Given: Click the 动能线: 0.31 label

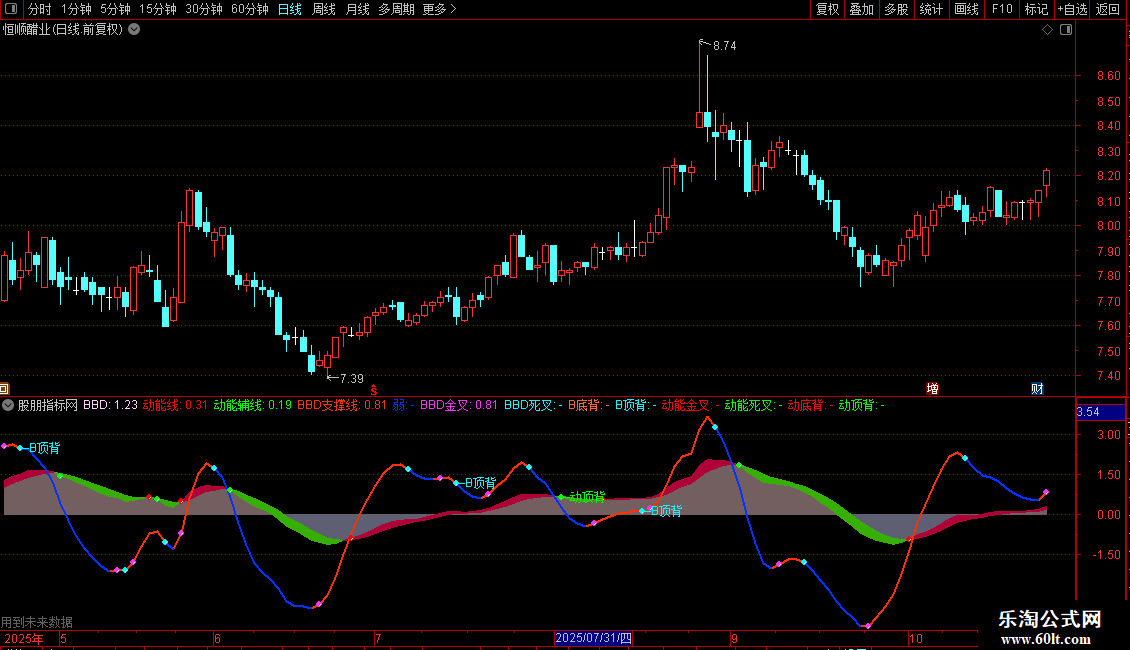Looking at the screenshot, I should (x=175, y=405).
